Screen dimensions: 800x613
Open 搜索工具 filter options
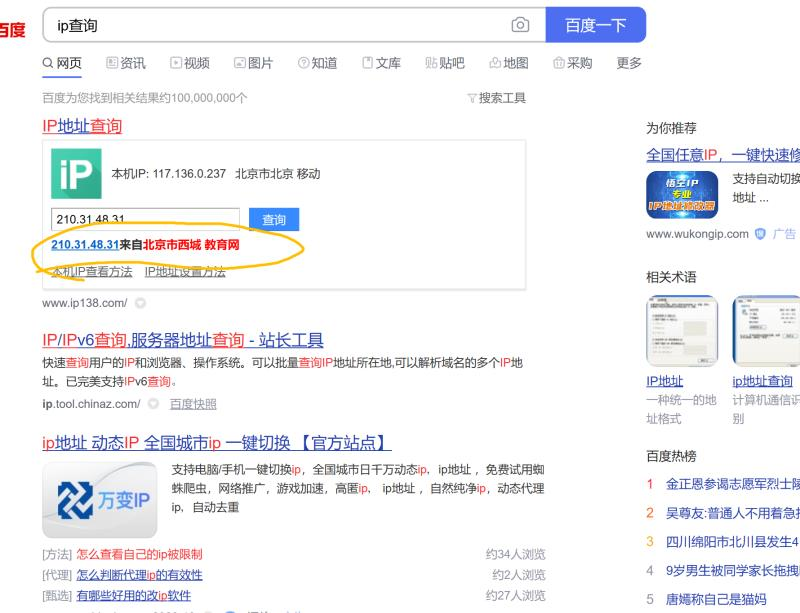coord(496,98)
